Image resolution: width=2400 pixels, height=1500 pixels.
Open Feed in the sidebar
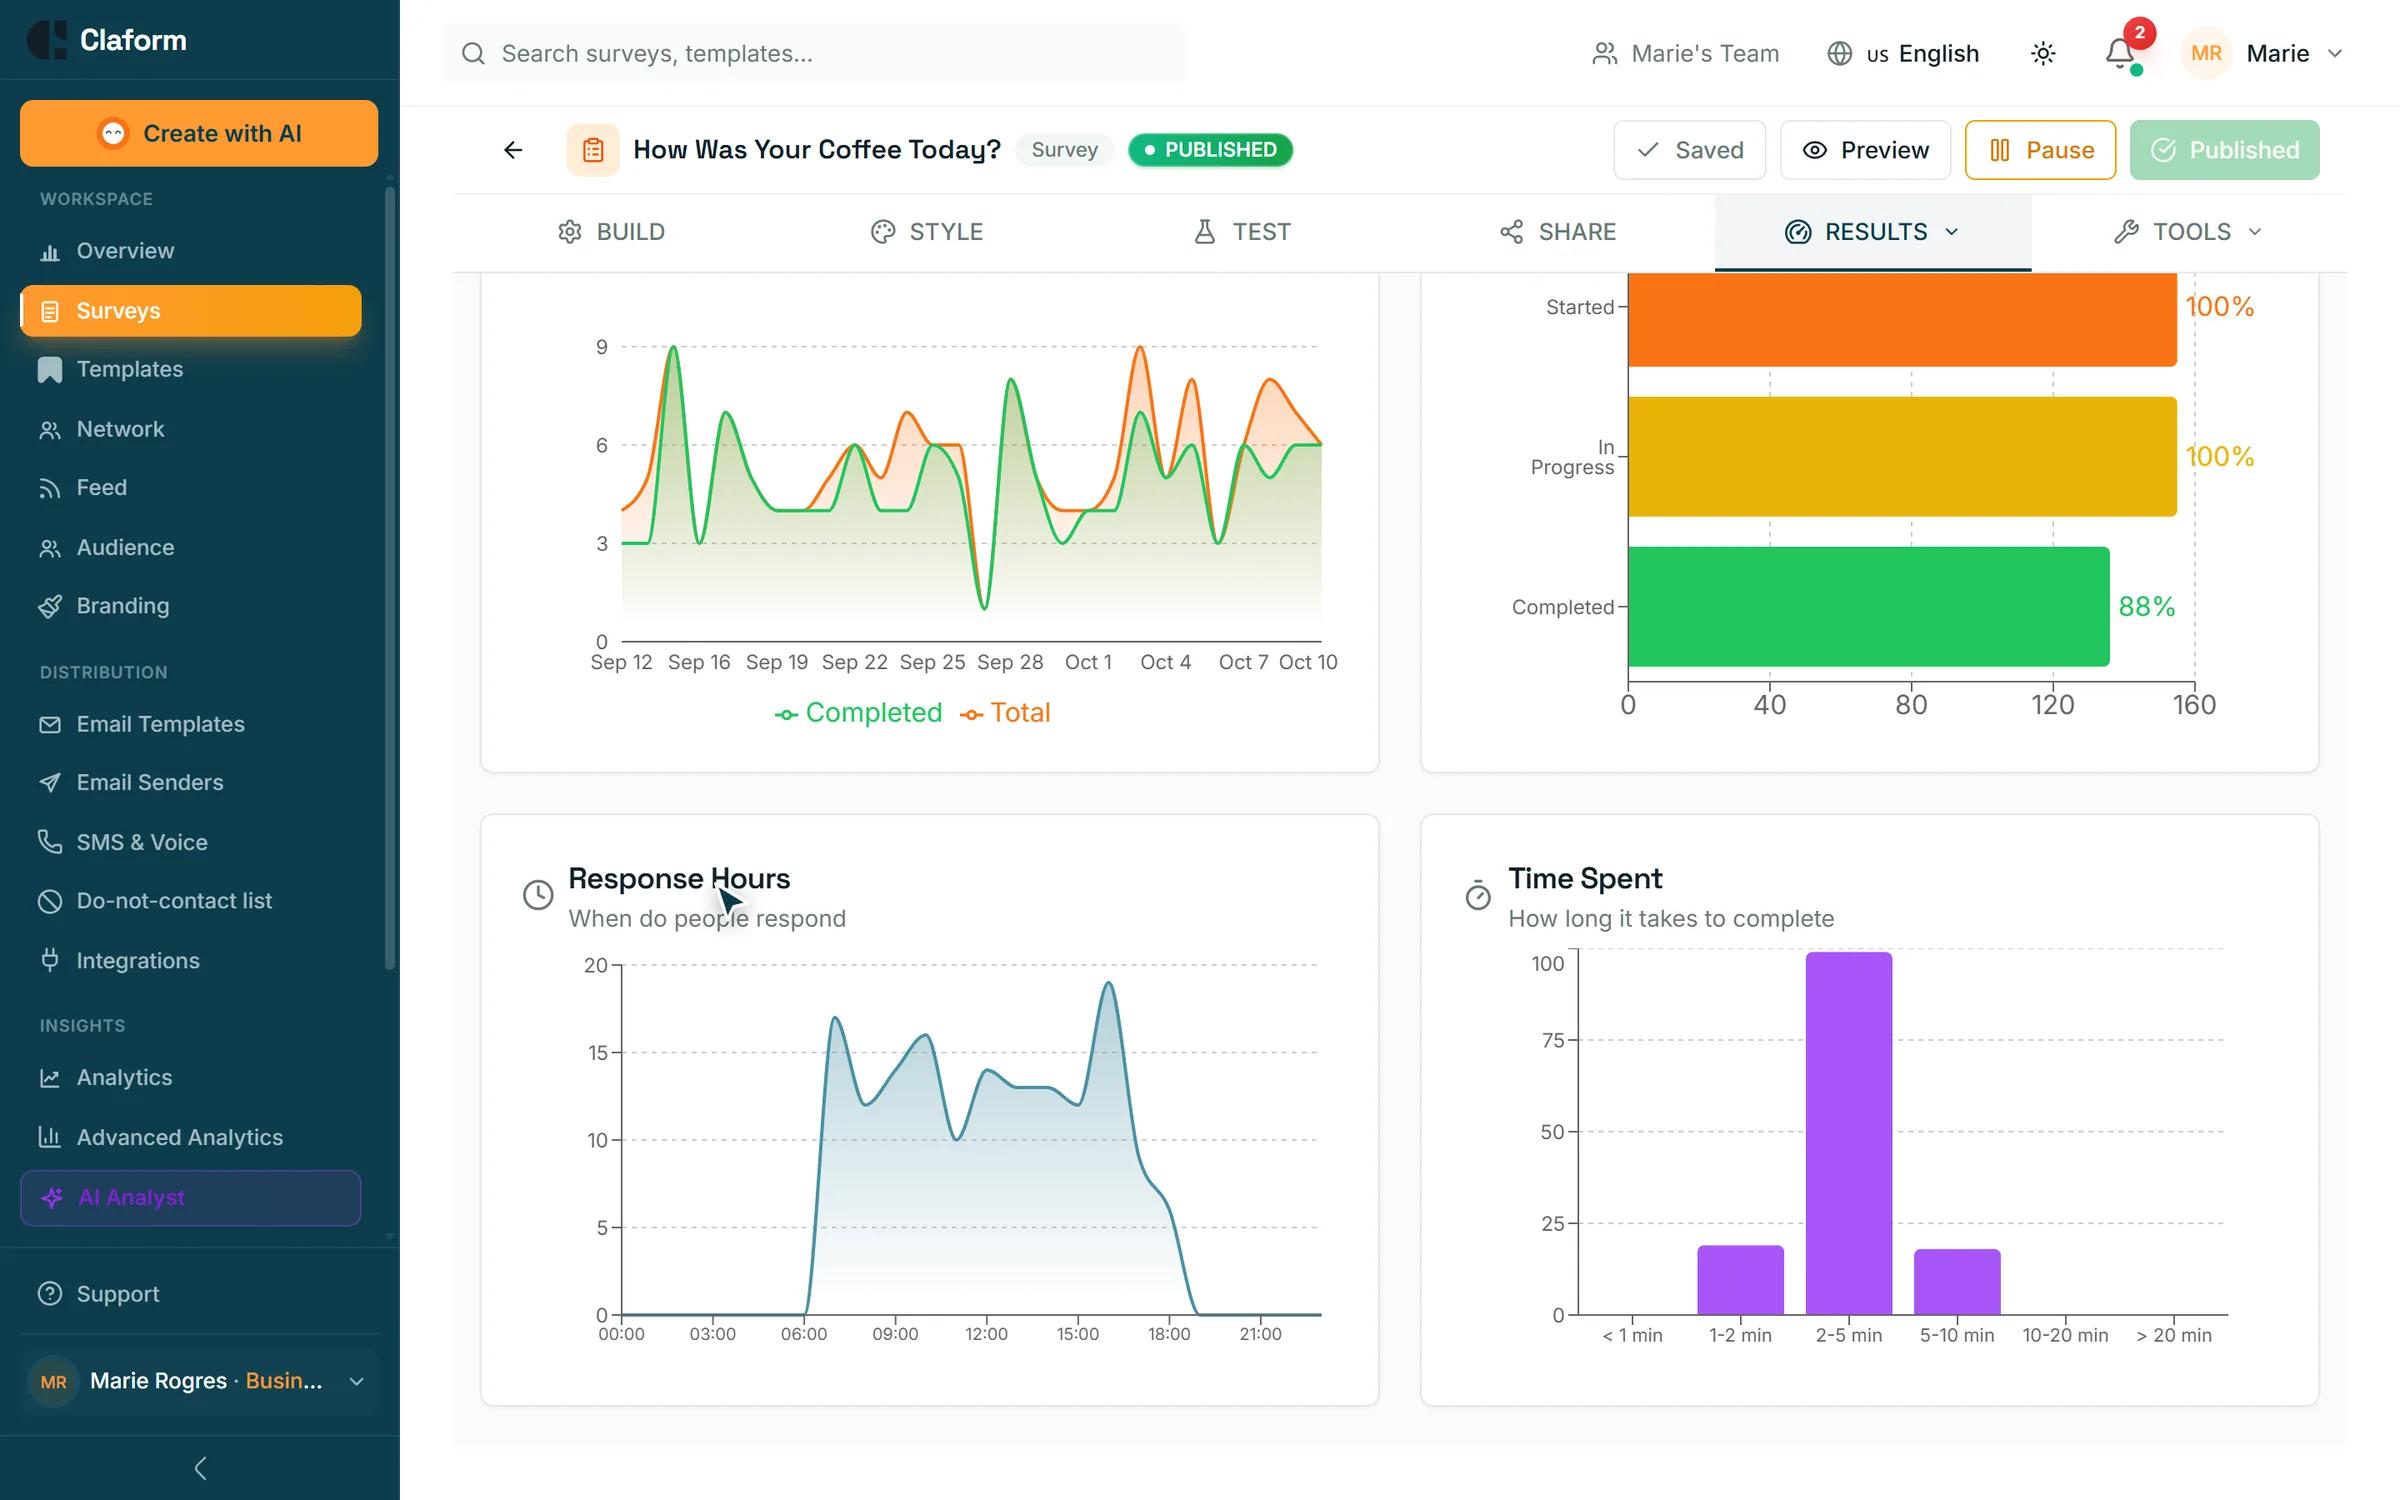pyautogui.click(x=190, y=487)
